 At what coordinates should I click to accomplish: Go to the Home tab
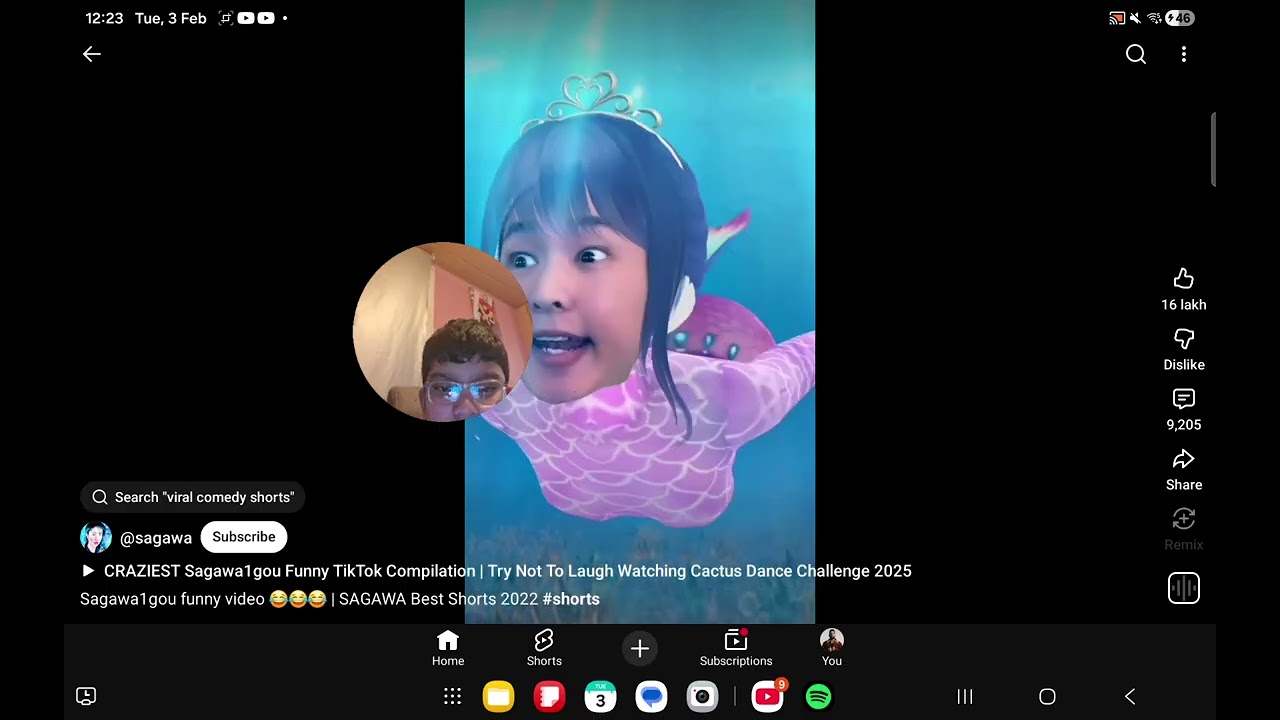pyautogui.click(x=448, y=648)
